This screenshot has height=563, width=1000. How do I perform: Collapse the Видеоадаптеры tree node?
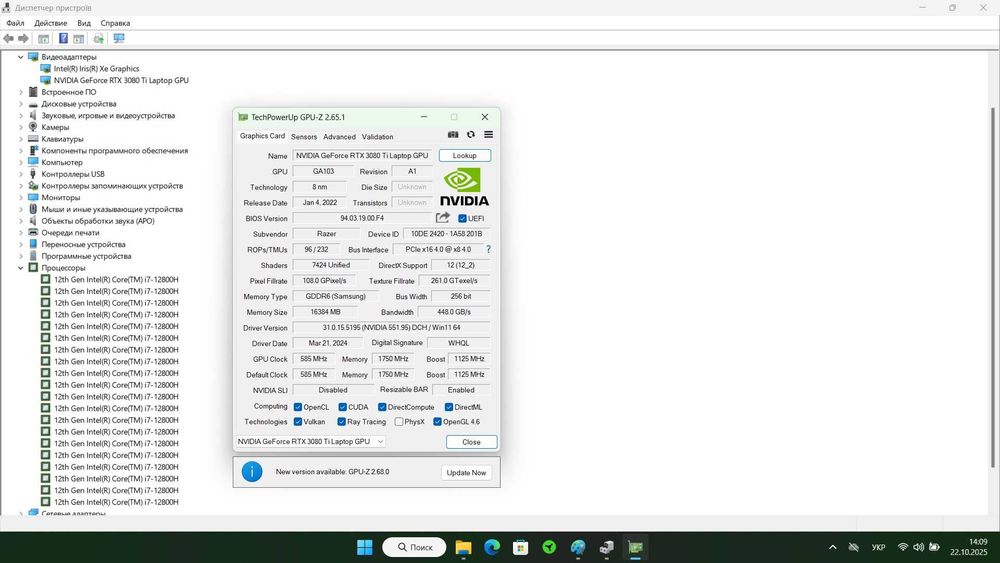click(20, 57)
